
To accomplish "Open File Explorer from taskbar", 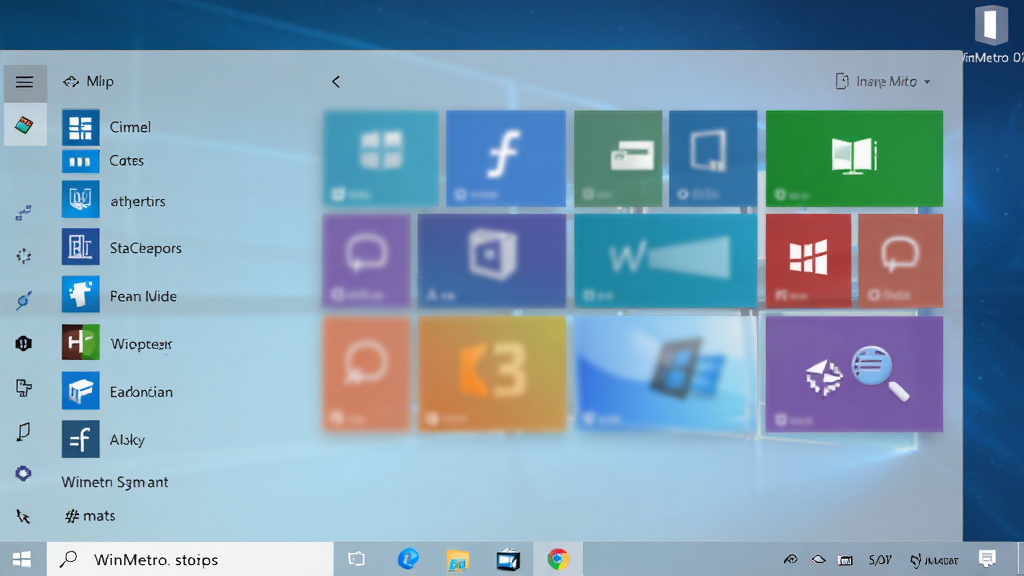I will tap(458, 560).
